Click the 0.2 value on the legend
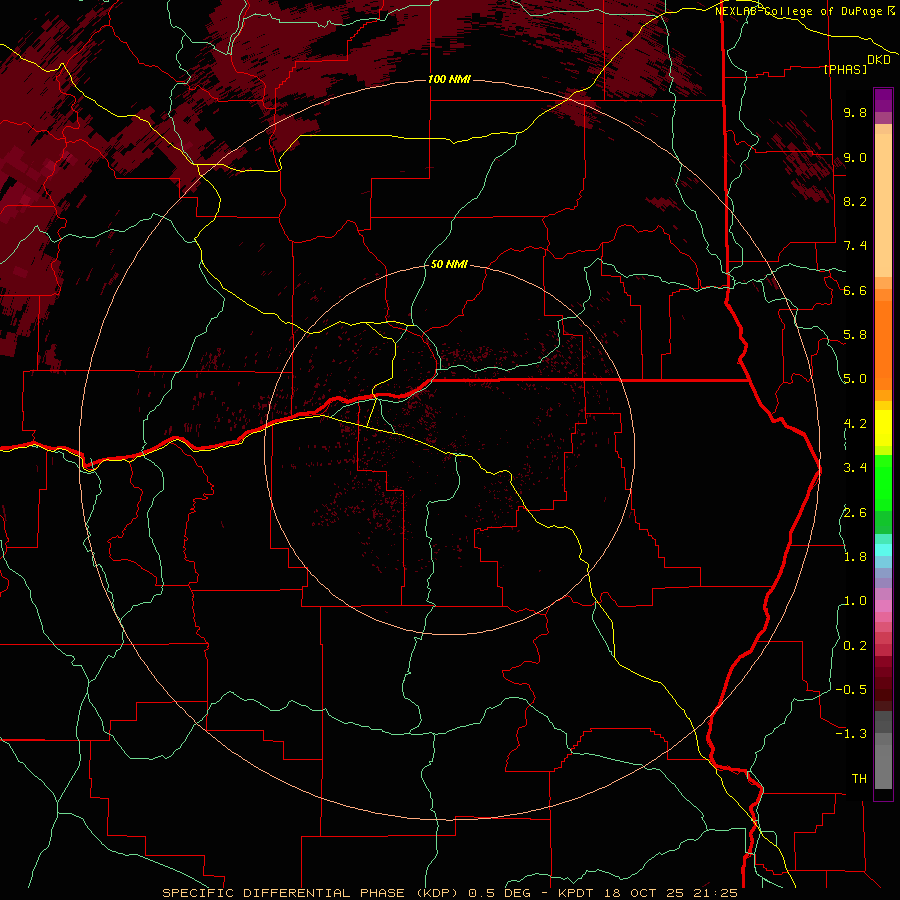This screenshot has height=900, width=900. click(855, 646)
